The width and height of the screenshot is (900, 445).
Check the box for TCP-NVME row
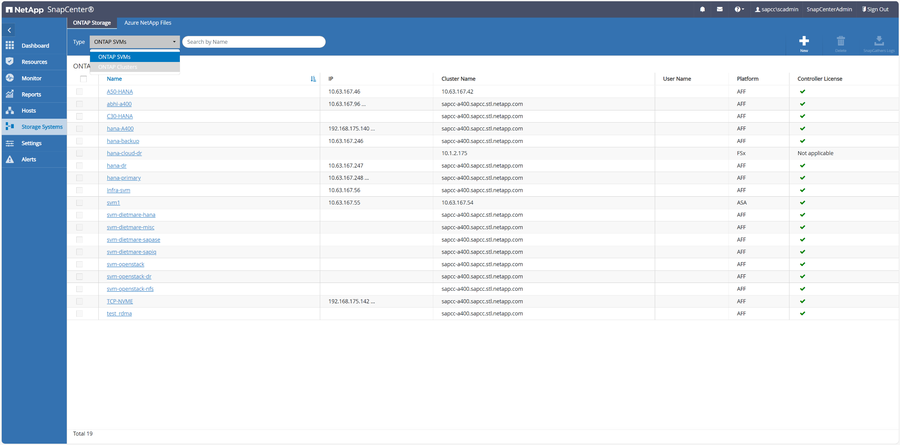pos(79,301)
